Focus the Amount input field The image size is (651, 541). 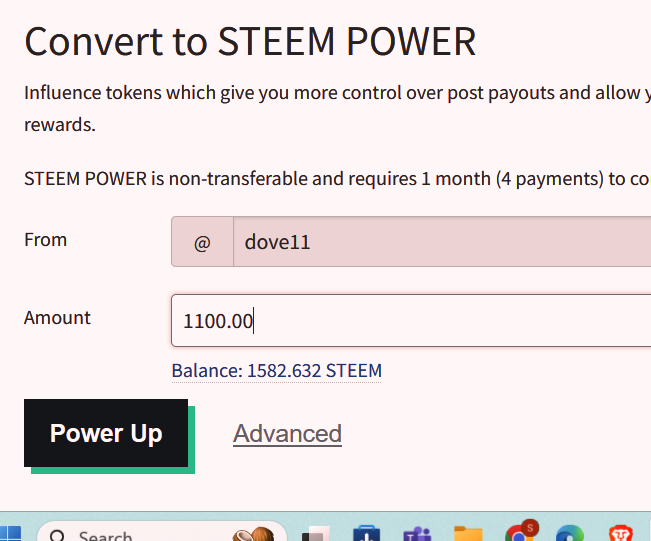(410, 321)
